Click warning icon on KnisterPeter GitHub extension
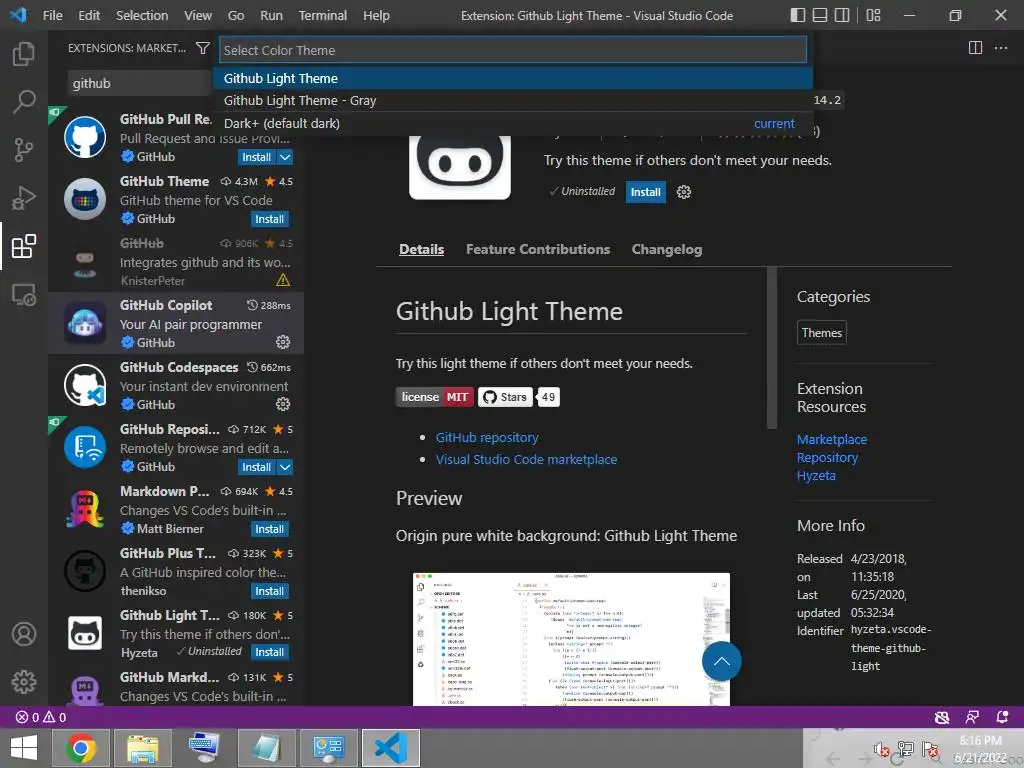The height and width of the screenshot is (768, 1024). point(283,280)
